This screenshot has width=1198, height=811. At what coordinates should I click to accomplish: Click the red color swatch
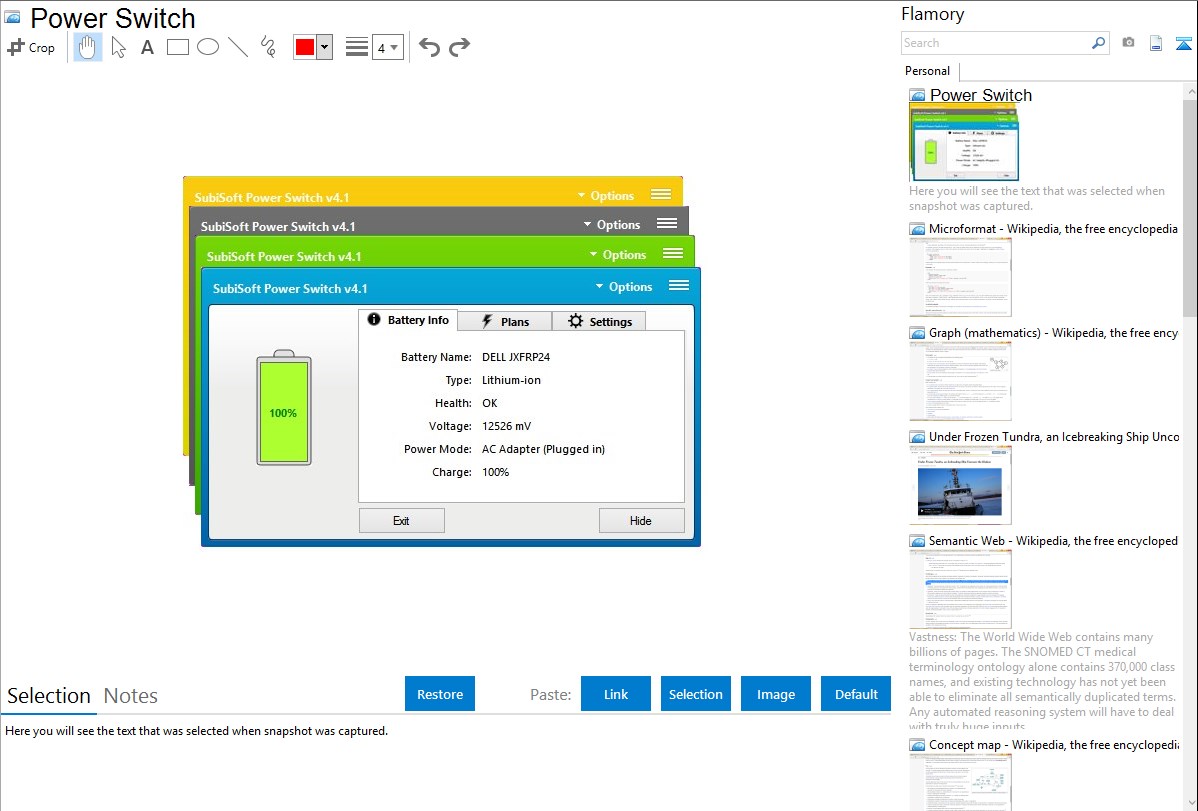(305, 47)
